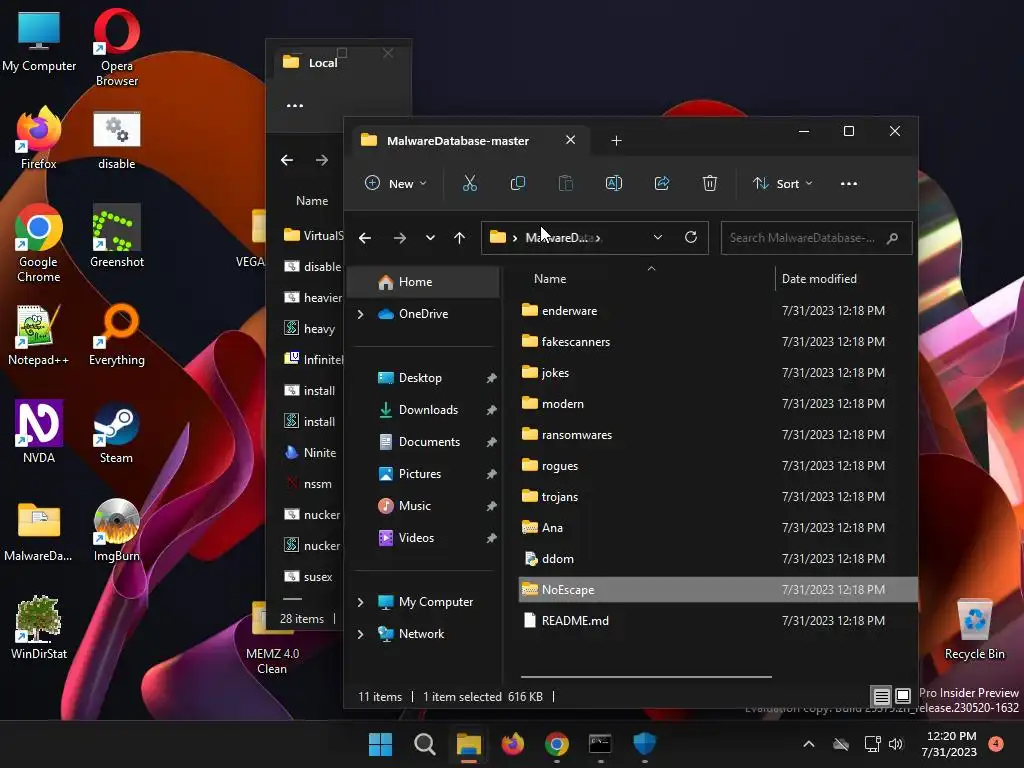The height and width of the screenshot is (768, 1024).
Task: Sort by Name column header
Action: 550,279
